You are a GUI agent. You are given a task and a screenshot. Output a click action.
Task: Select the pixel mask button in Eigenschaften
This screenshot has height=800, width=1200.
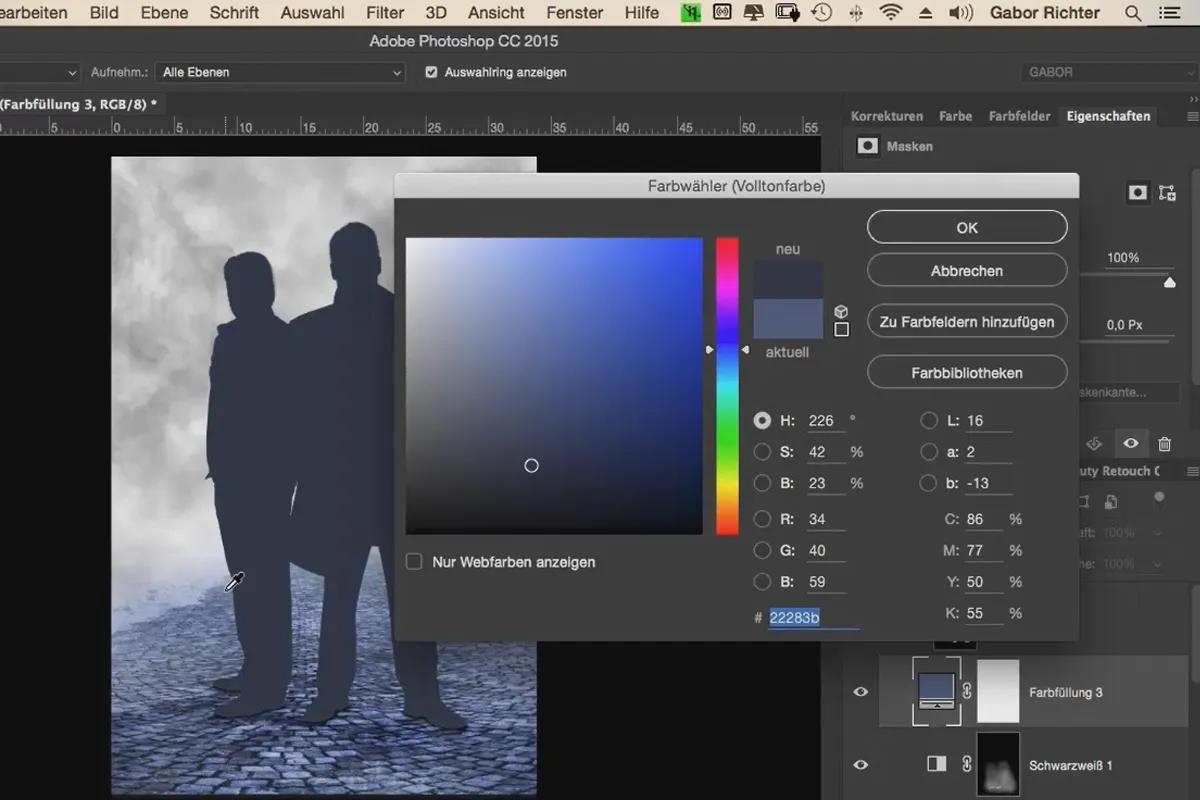pos(1138,193)
